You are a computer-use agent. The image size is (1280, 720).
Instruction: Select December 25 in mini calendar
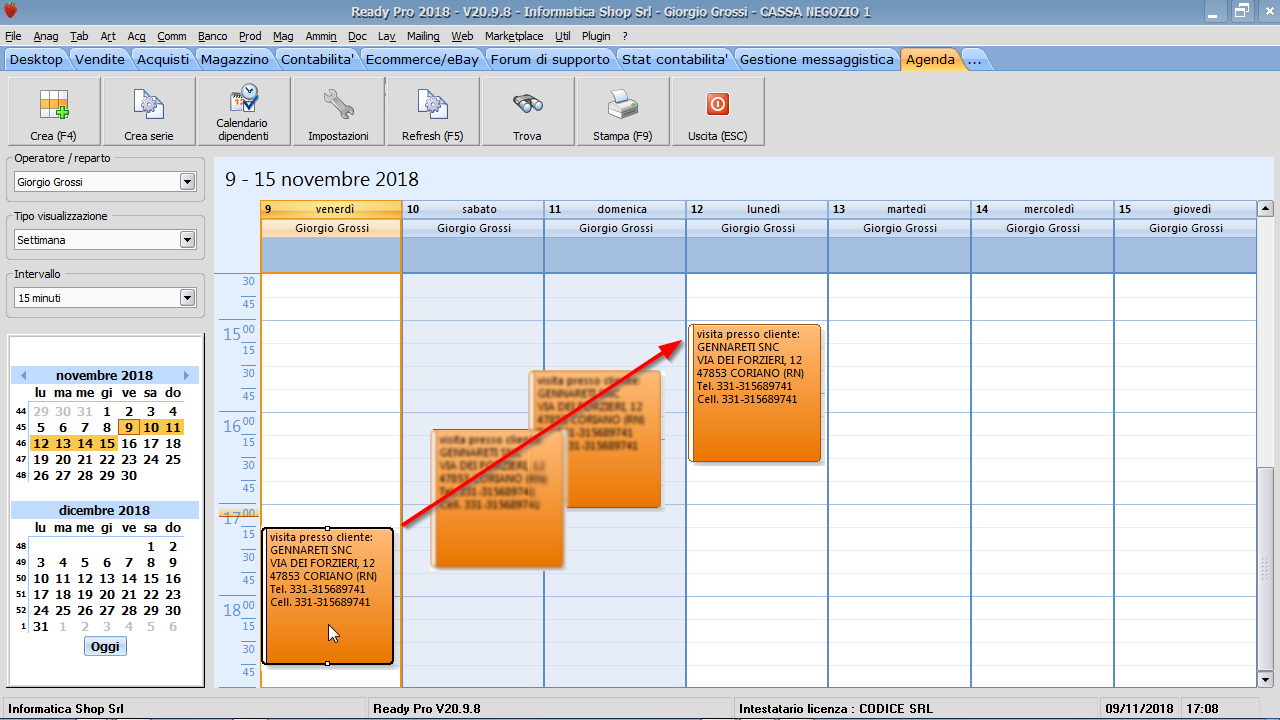(63, 610)
